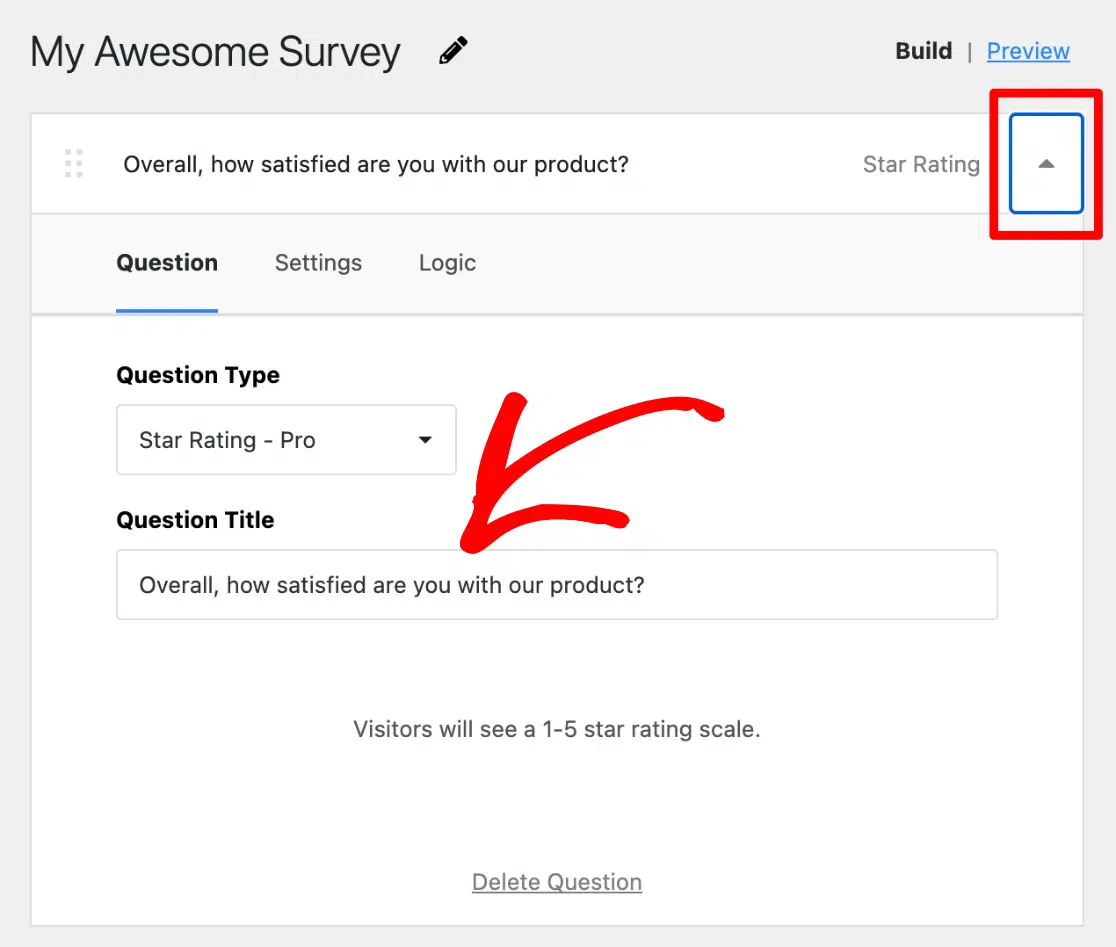Viewport: 1116px width, 947px height.
Task: Select the Build view
Action: coord(923,51)
